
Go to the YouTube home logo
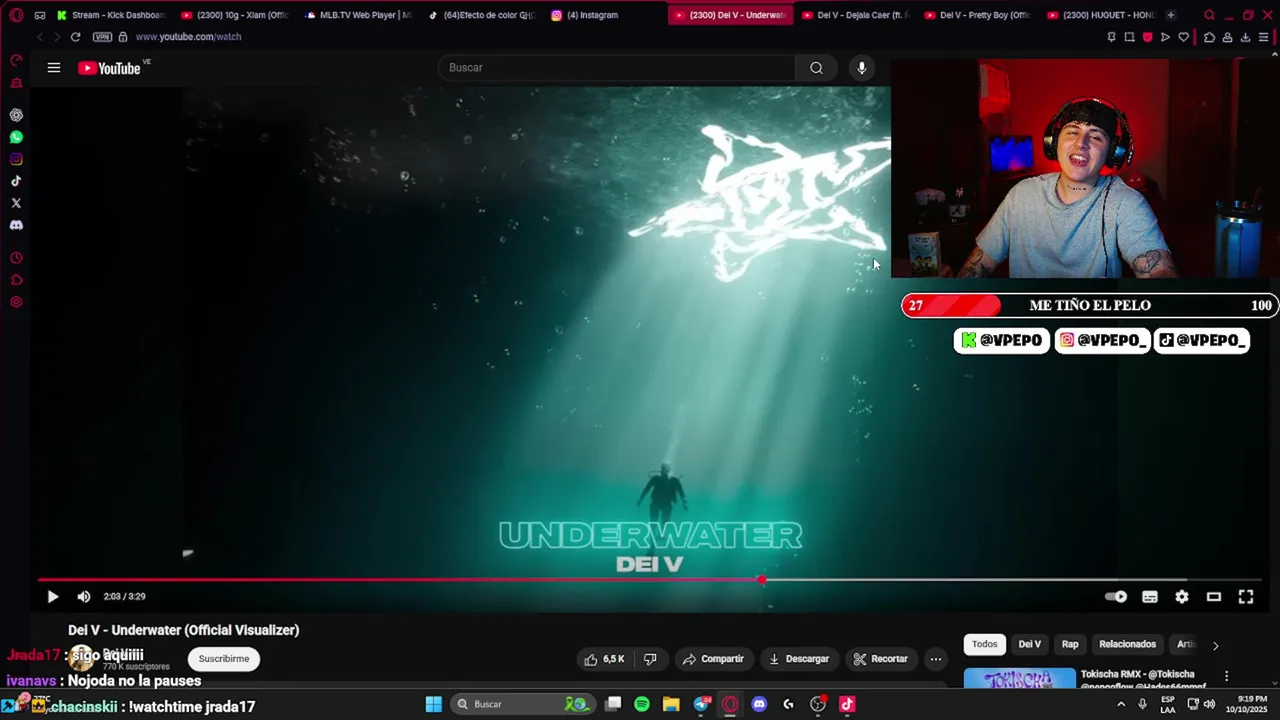click(109, 68)
